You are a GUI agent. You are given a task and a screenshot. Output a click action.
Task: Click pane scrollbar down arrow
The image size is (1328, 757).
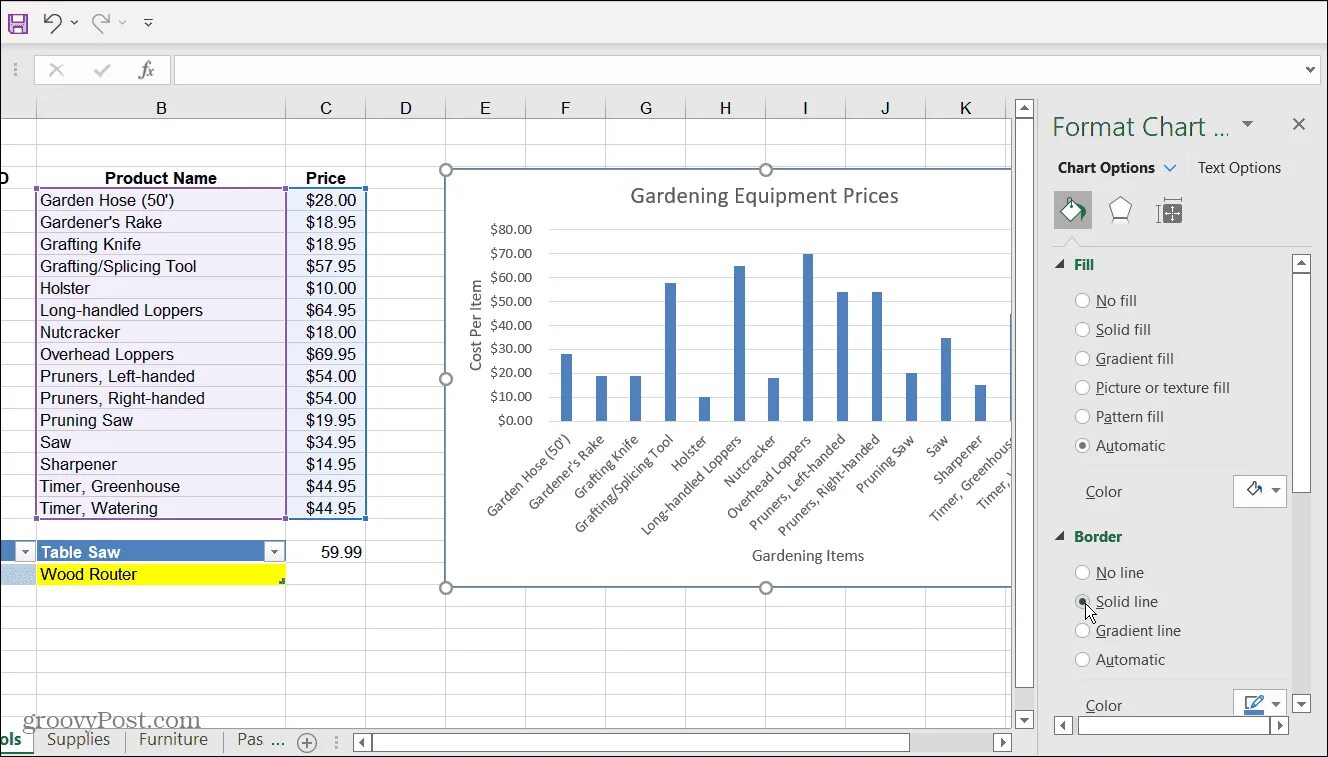click(x=1301, y=704)
